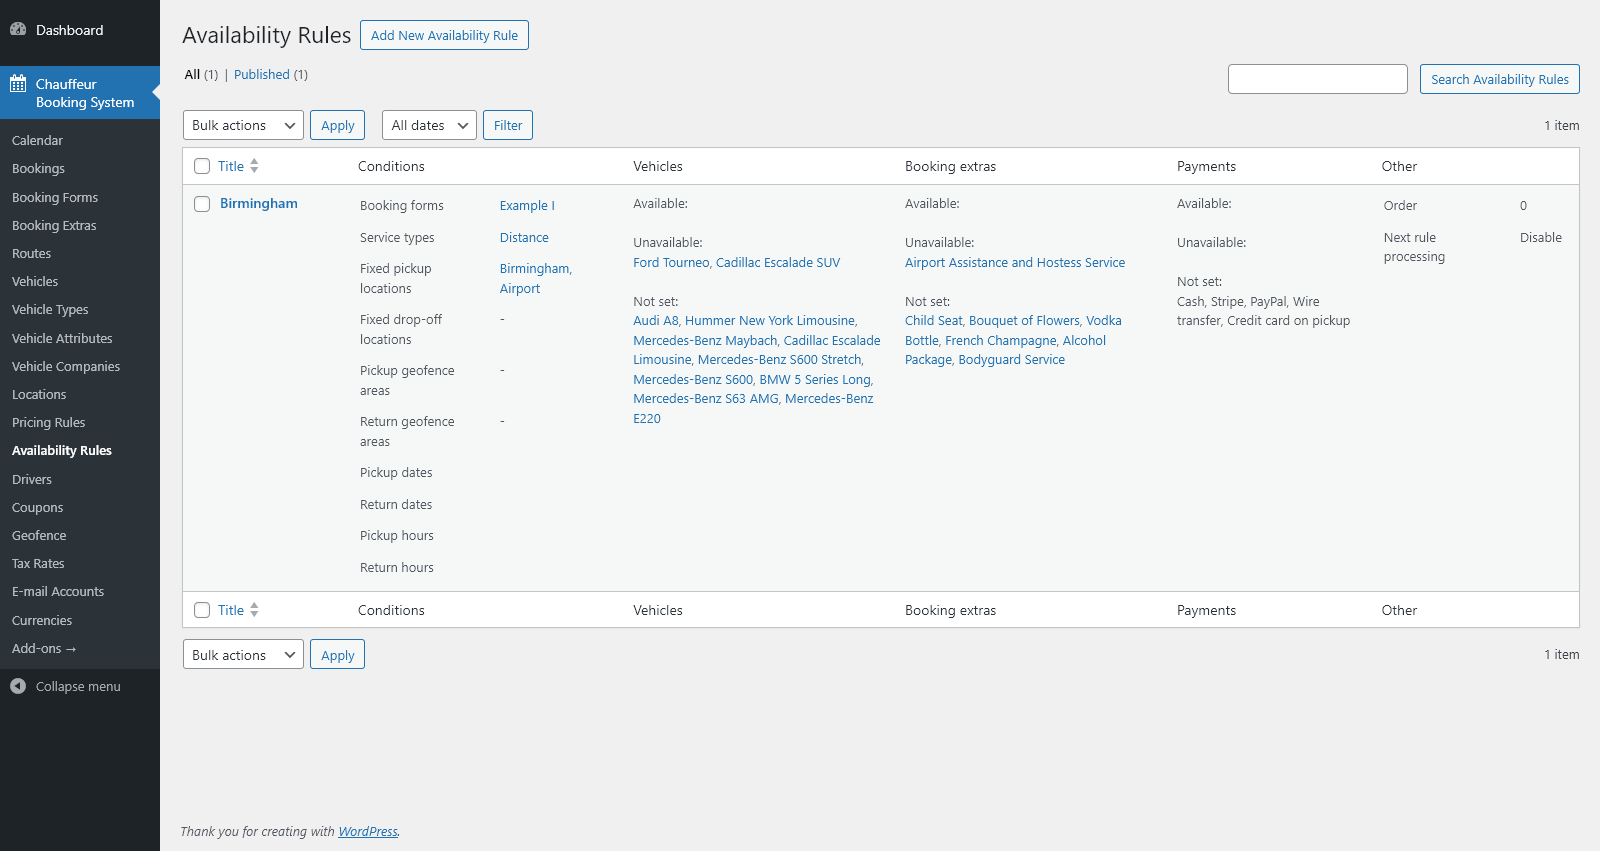
Task: Expand the All dates filter dropdown
Action: [429, 125]
